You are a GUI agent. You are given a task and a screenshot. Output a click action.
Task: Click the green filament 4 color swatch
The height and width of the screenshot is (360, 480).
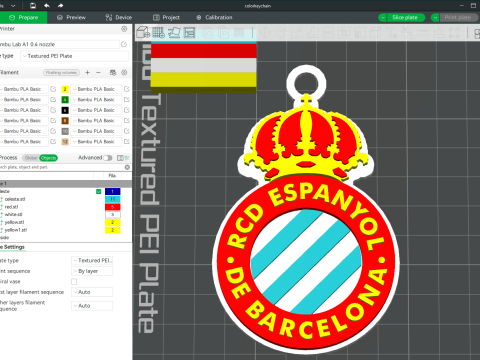tap(65, 99)
